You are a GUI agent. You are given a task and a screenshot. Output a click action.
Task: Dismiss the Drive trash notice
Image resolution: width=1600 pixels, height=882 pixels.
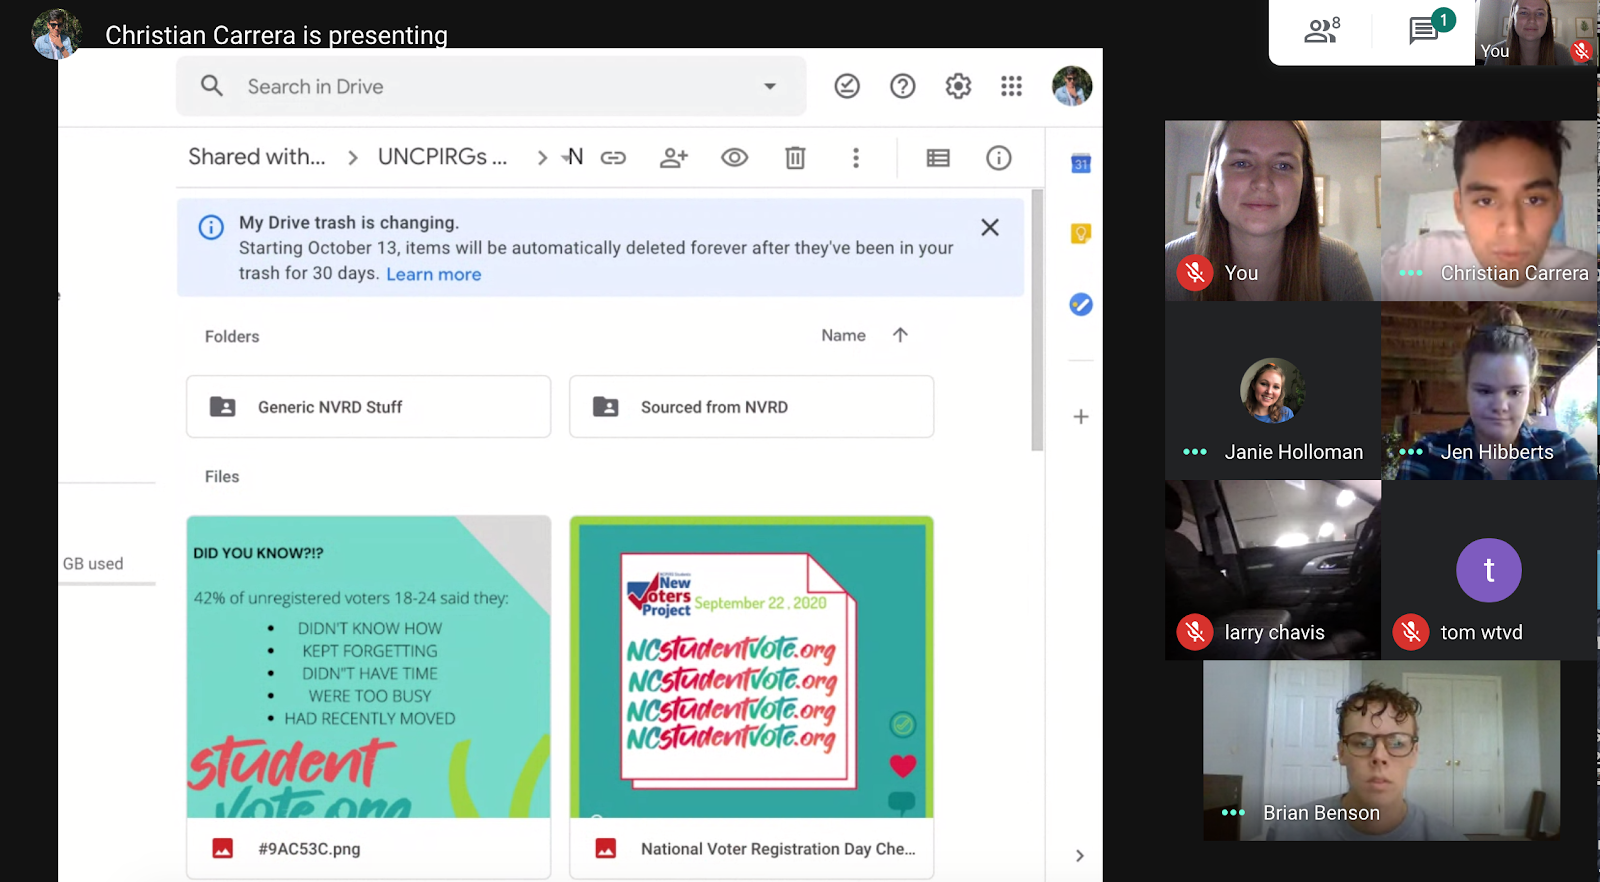point(990,227)
